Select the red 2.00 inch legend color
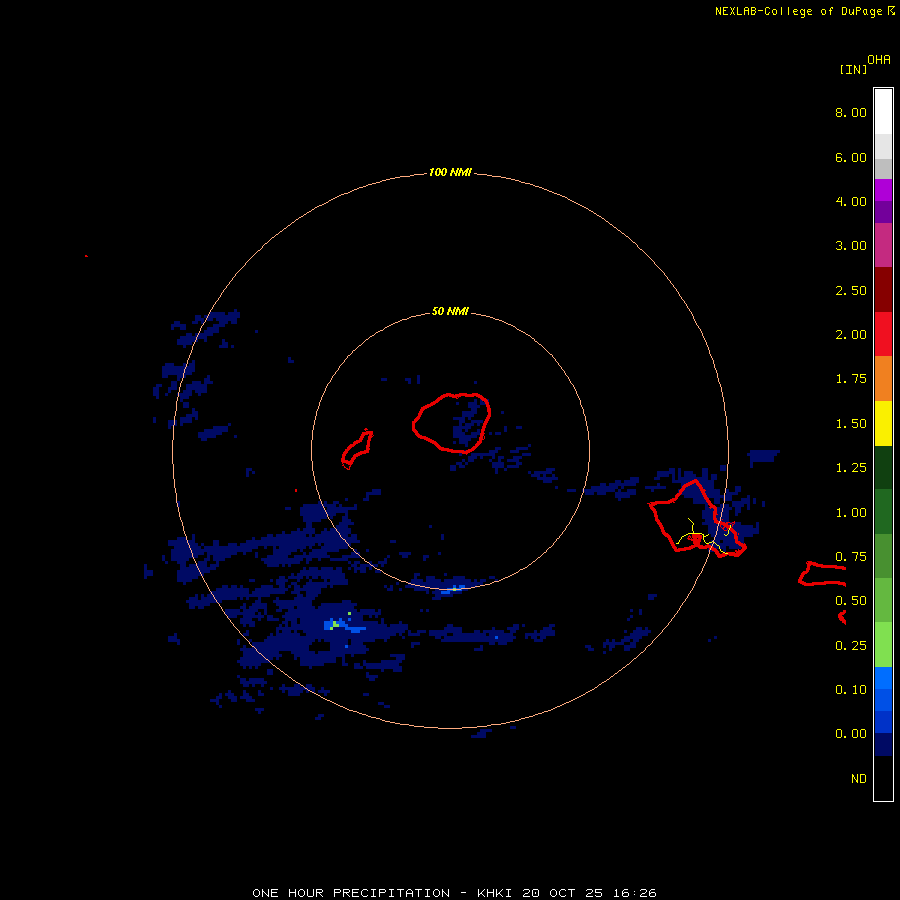This screenshot has height=900, width=900. (x=883, y=334)
